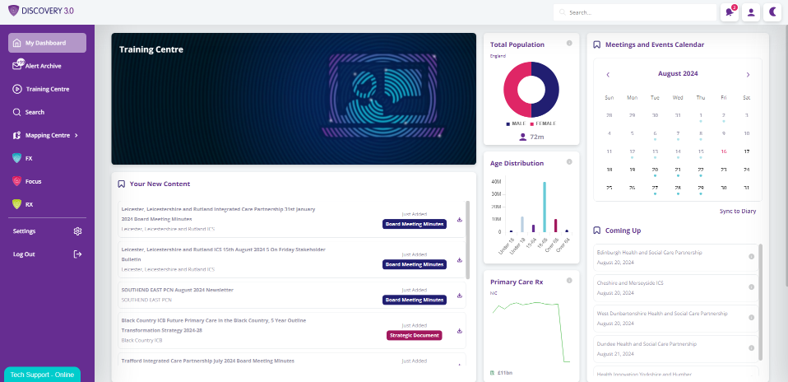Image resolution: width=788 pixels, height=382 pixels.
Task: Go to next month in calendar
Action: coord(748,74)
